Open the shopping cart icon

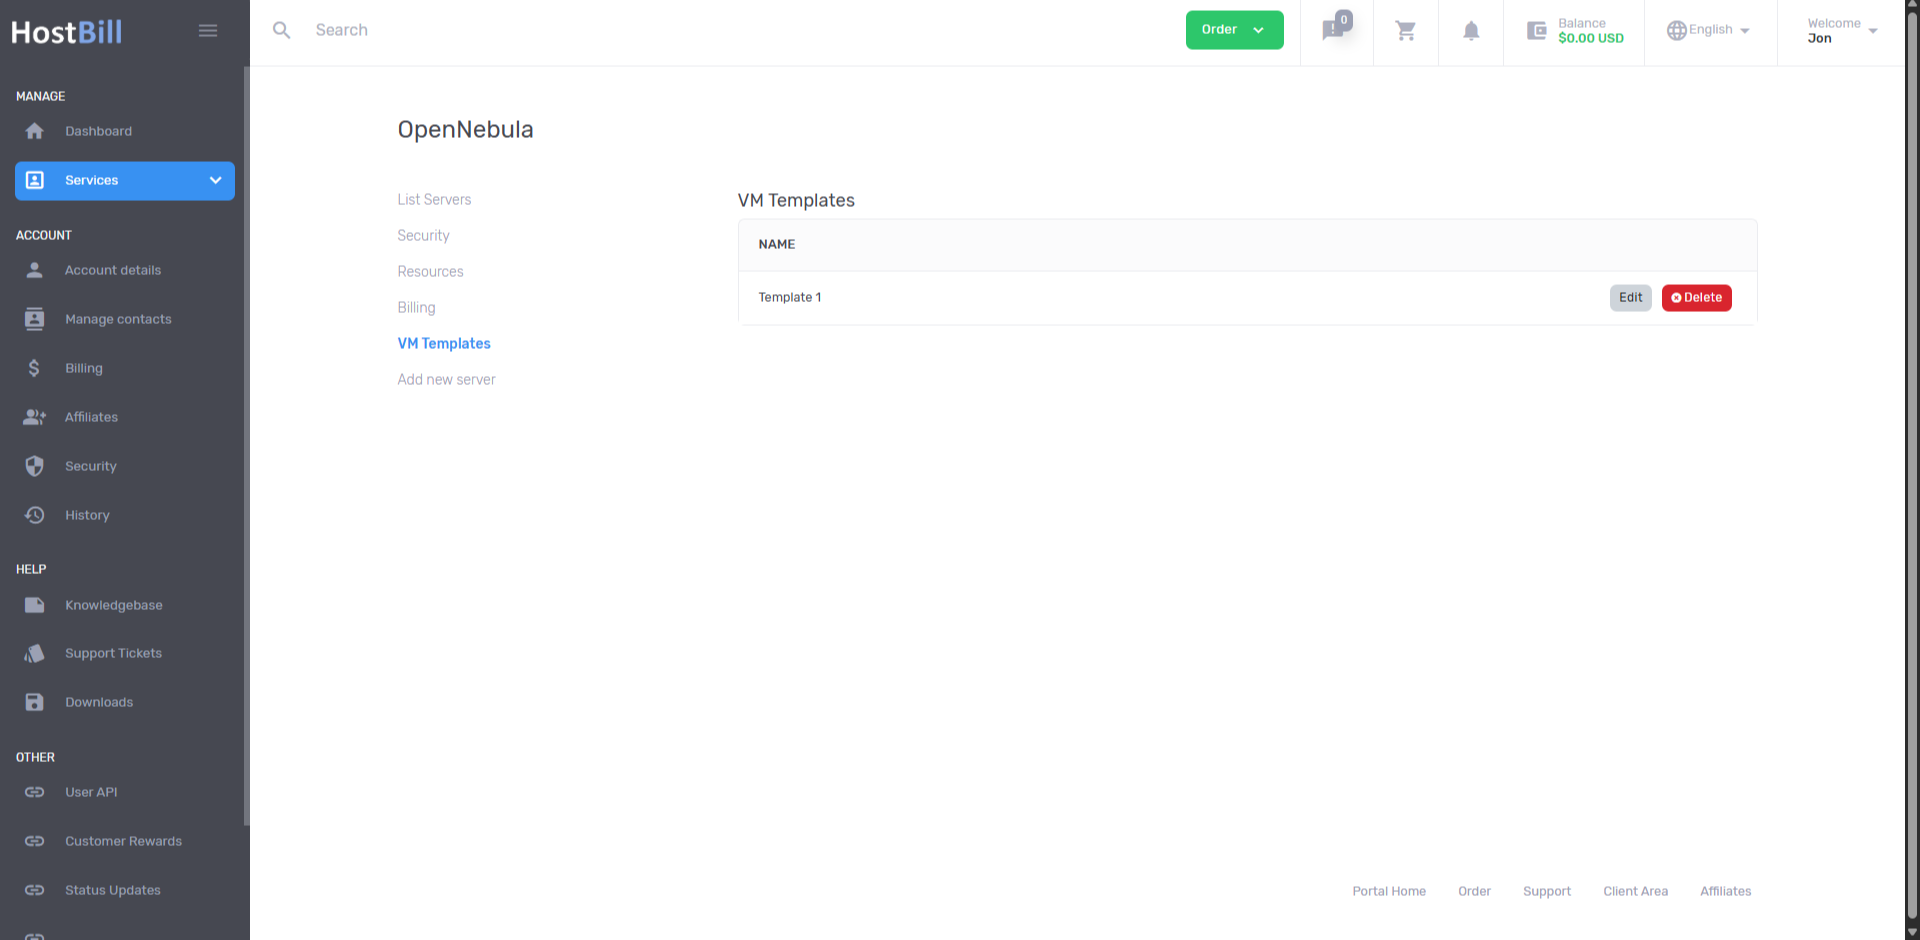pos(1406,31)
